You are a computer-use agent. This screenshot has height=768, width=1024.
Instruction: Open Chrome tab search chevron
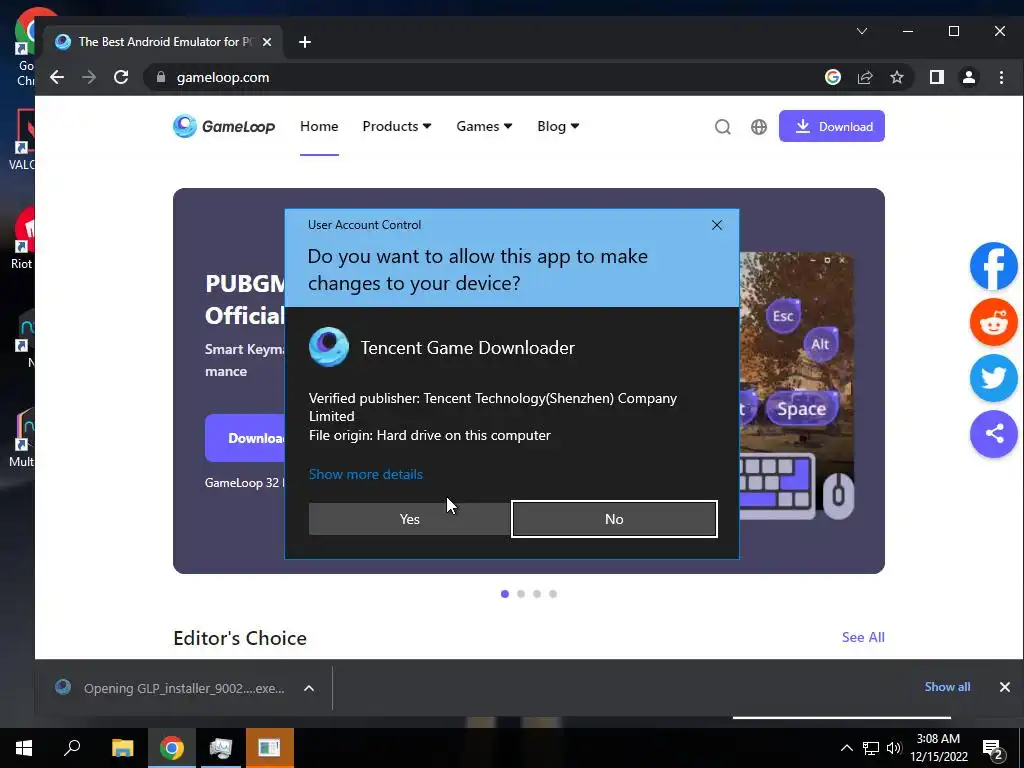[862, 31]
